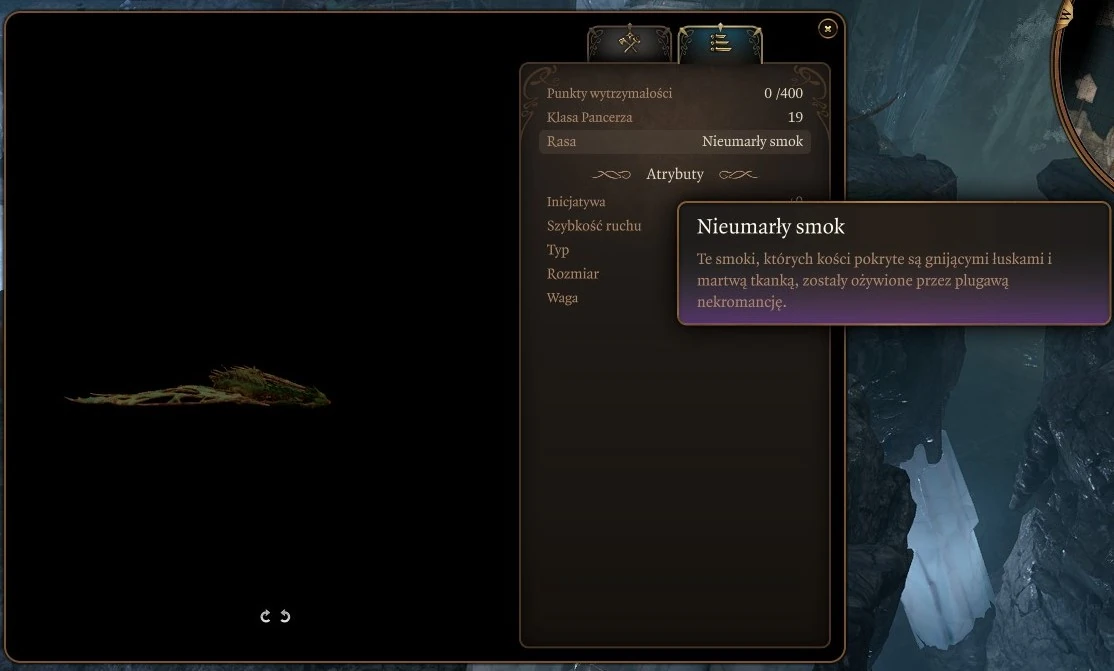Click the Rozmiar attribute label
Image resolution: width=1114 pixels, height=671 pixels.
pyautogui.click(x=573, y=274)
